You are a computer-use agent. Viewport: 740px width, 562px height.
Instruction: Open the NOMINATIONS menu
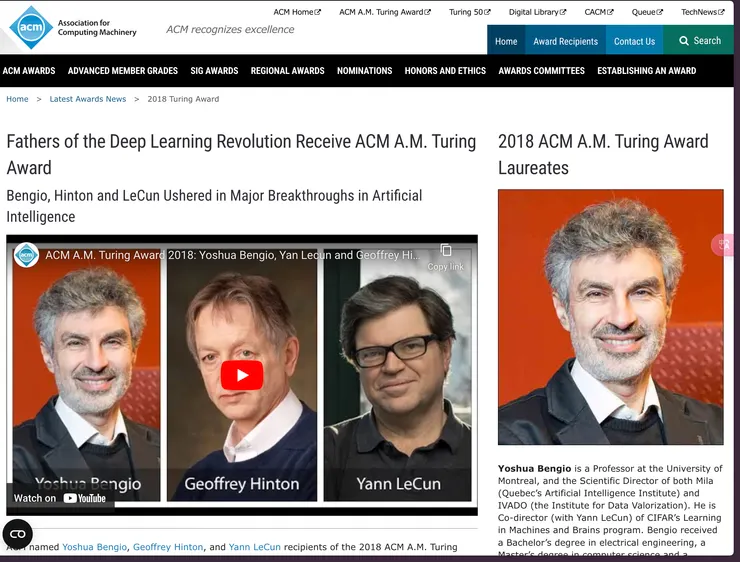364,71
